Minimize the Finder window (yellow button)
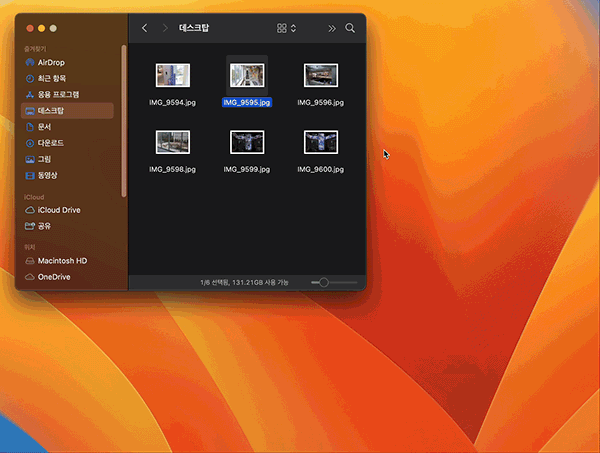600x453 pixels. coord(42,28)
